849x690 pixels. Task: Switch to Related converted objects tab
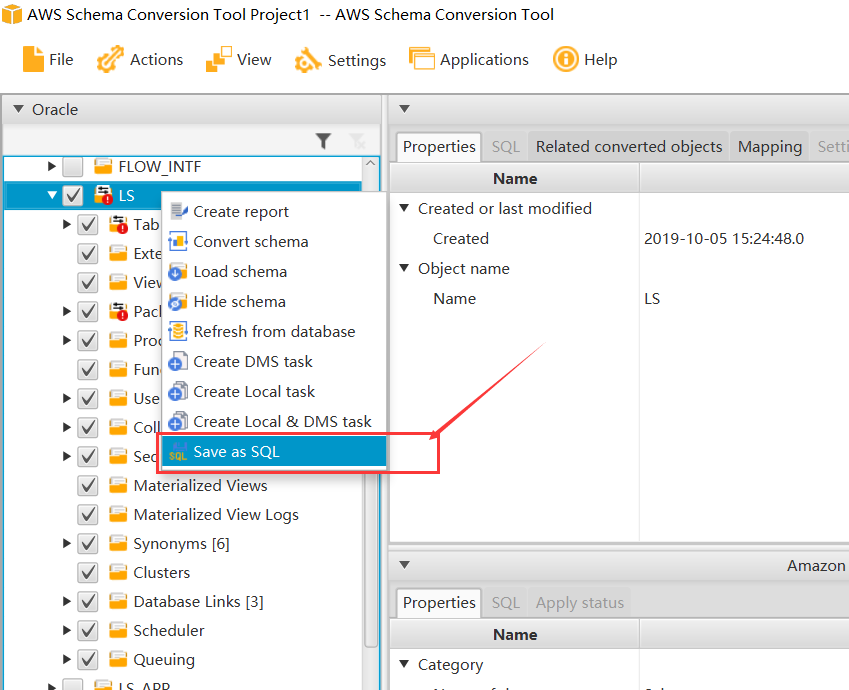(x=629, y=147)
